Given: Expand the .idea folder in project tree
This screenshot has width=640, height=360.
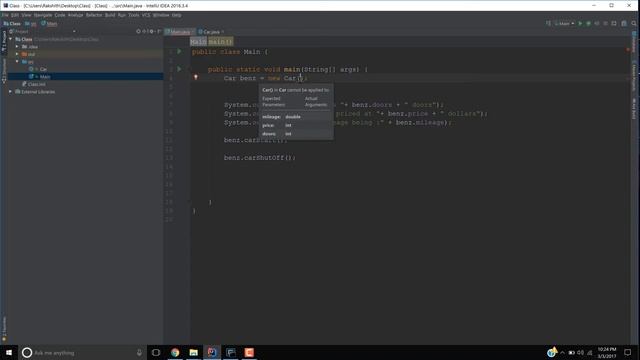Looking at the screenshot, I should click(x=17, y=47).
